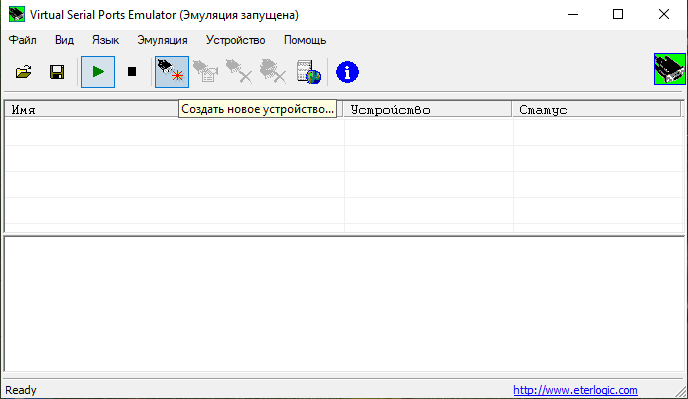Screen dimensions: 688x399
Task: Click the Устройство column header
Action: tap(427, 109)
